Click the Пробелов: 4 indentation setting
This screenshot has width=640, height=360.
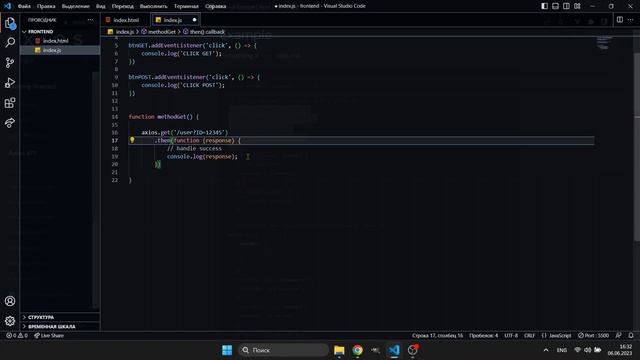click(484, 336)
